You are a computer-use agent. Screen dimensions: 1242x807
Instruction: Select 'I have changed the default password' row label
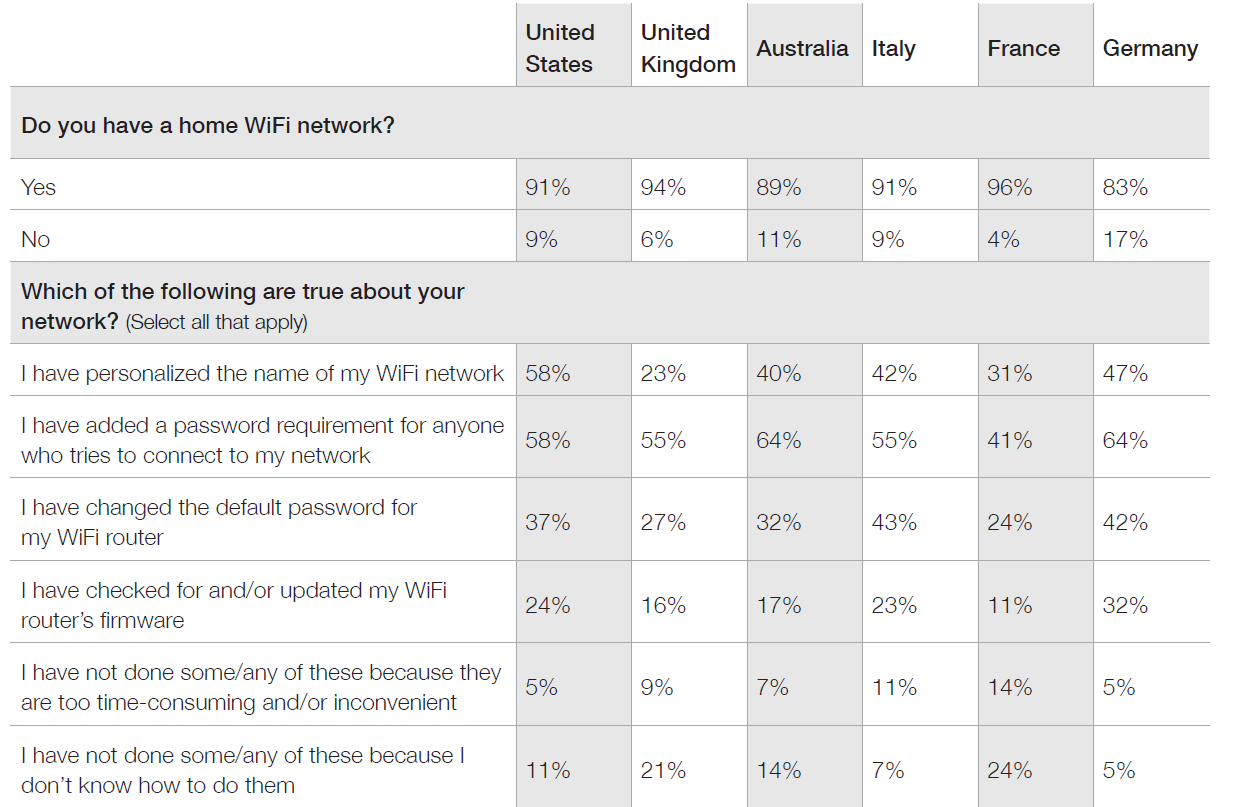[x=219, y=522]
